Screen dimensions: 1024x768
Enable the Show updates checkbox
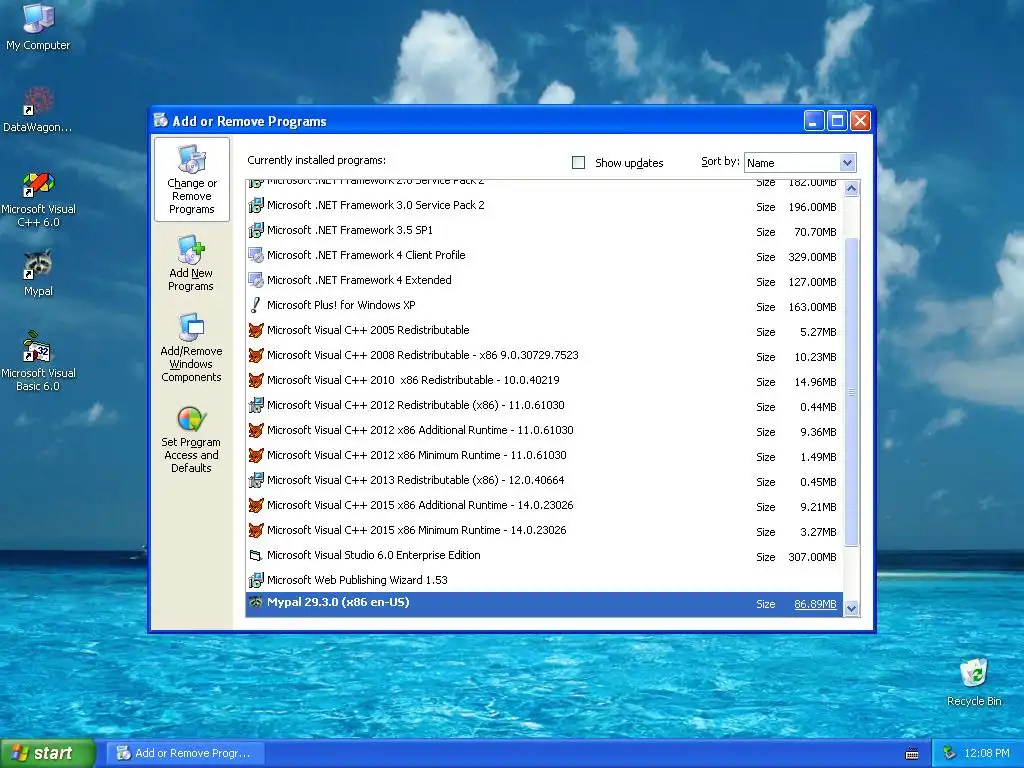coord(579,163)
